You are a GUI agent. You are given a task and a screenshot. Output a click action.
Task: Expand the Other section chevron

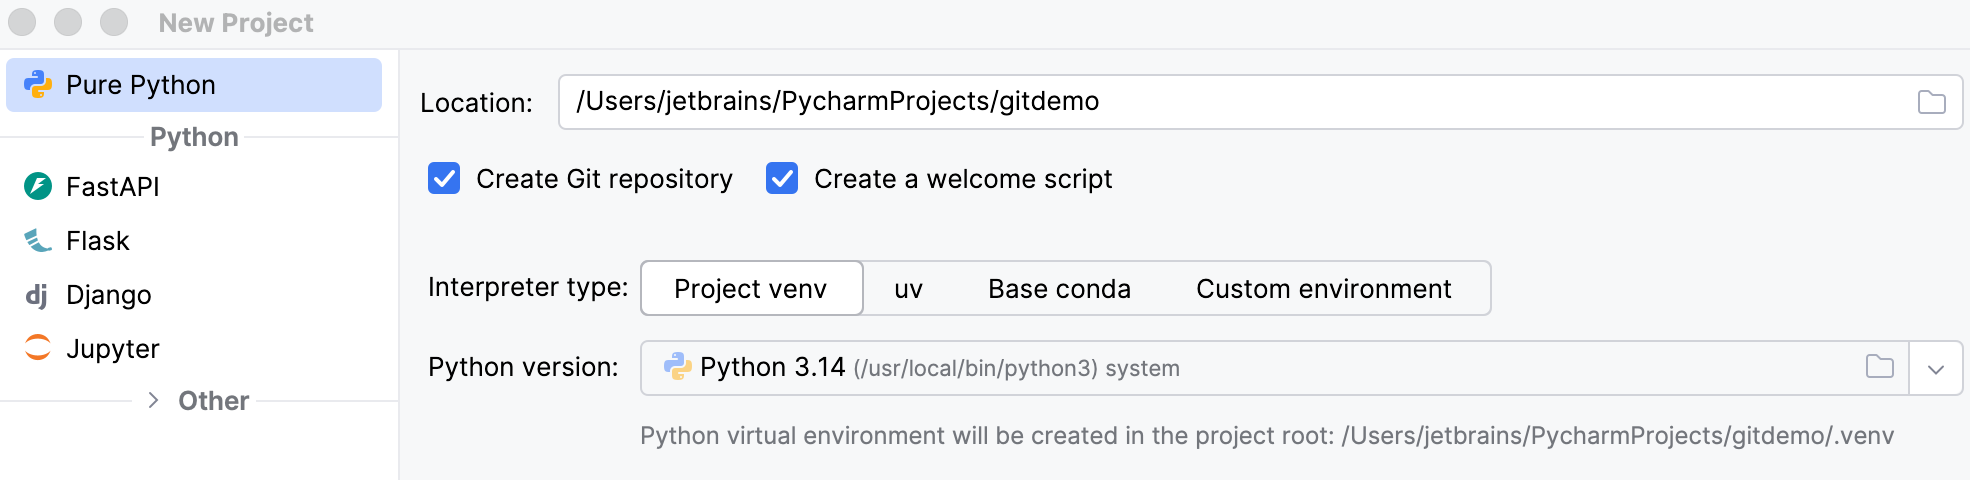pyautogui.click(x=153, y=400)
